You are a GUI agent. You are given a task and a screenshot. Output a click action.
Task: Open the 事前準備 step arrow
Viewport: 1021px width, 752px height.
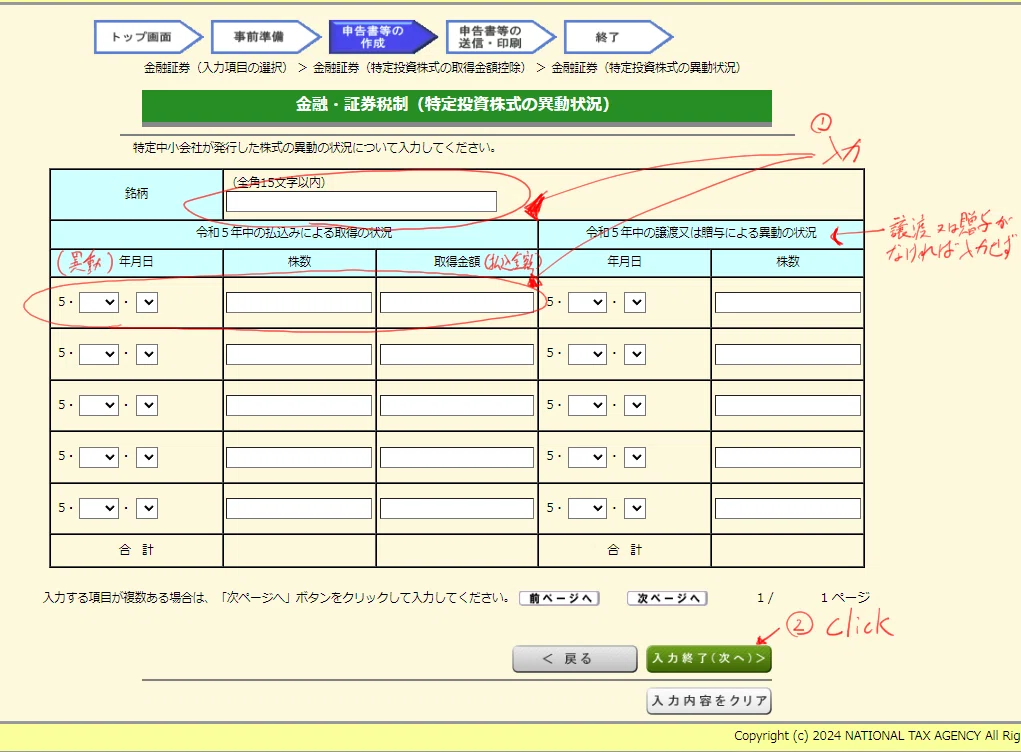click(x=266, y=37)
